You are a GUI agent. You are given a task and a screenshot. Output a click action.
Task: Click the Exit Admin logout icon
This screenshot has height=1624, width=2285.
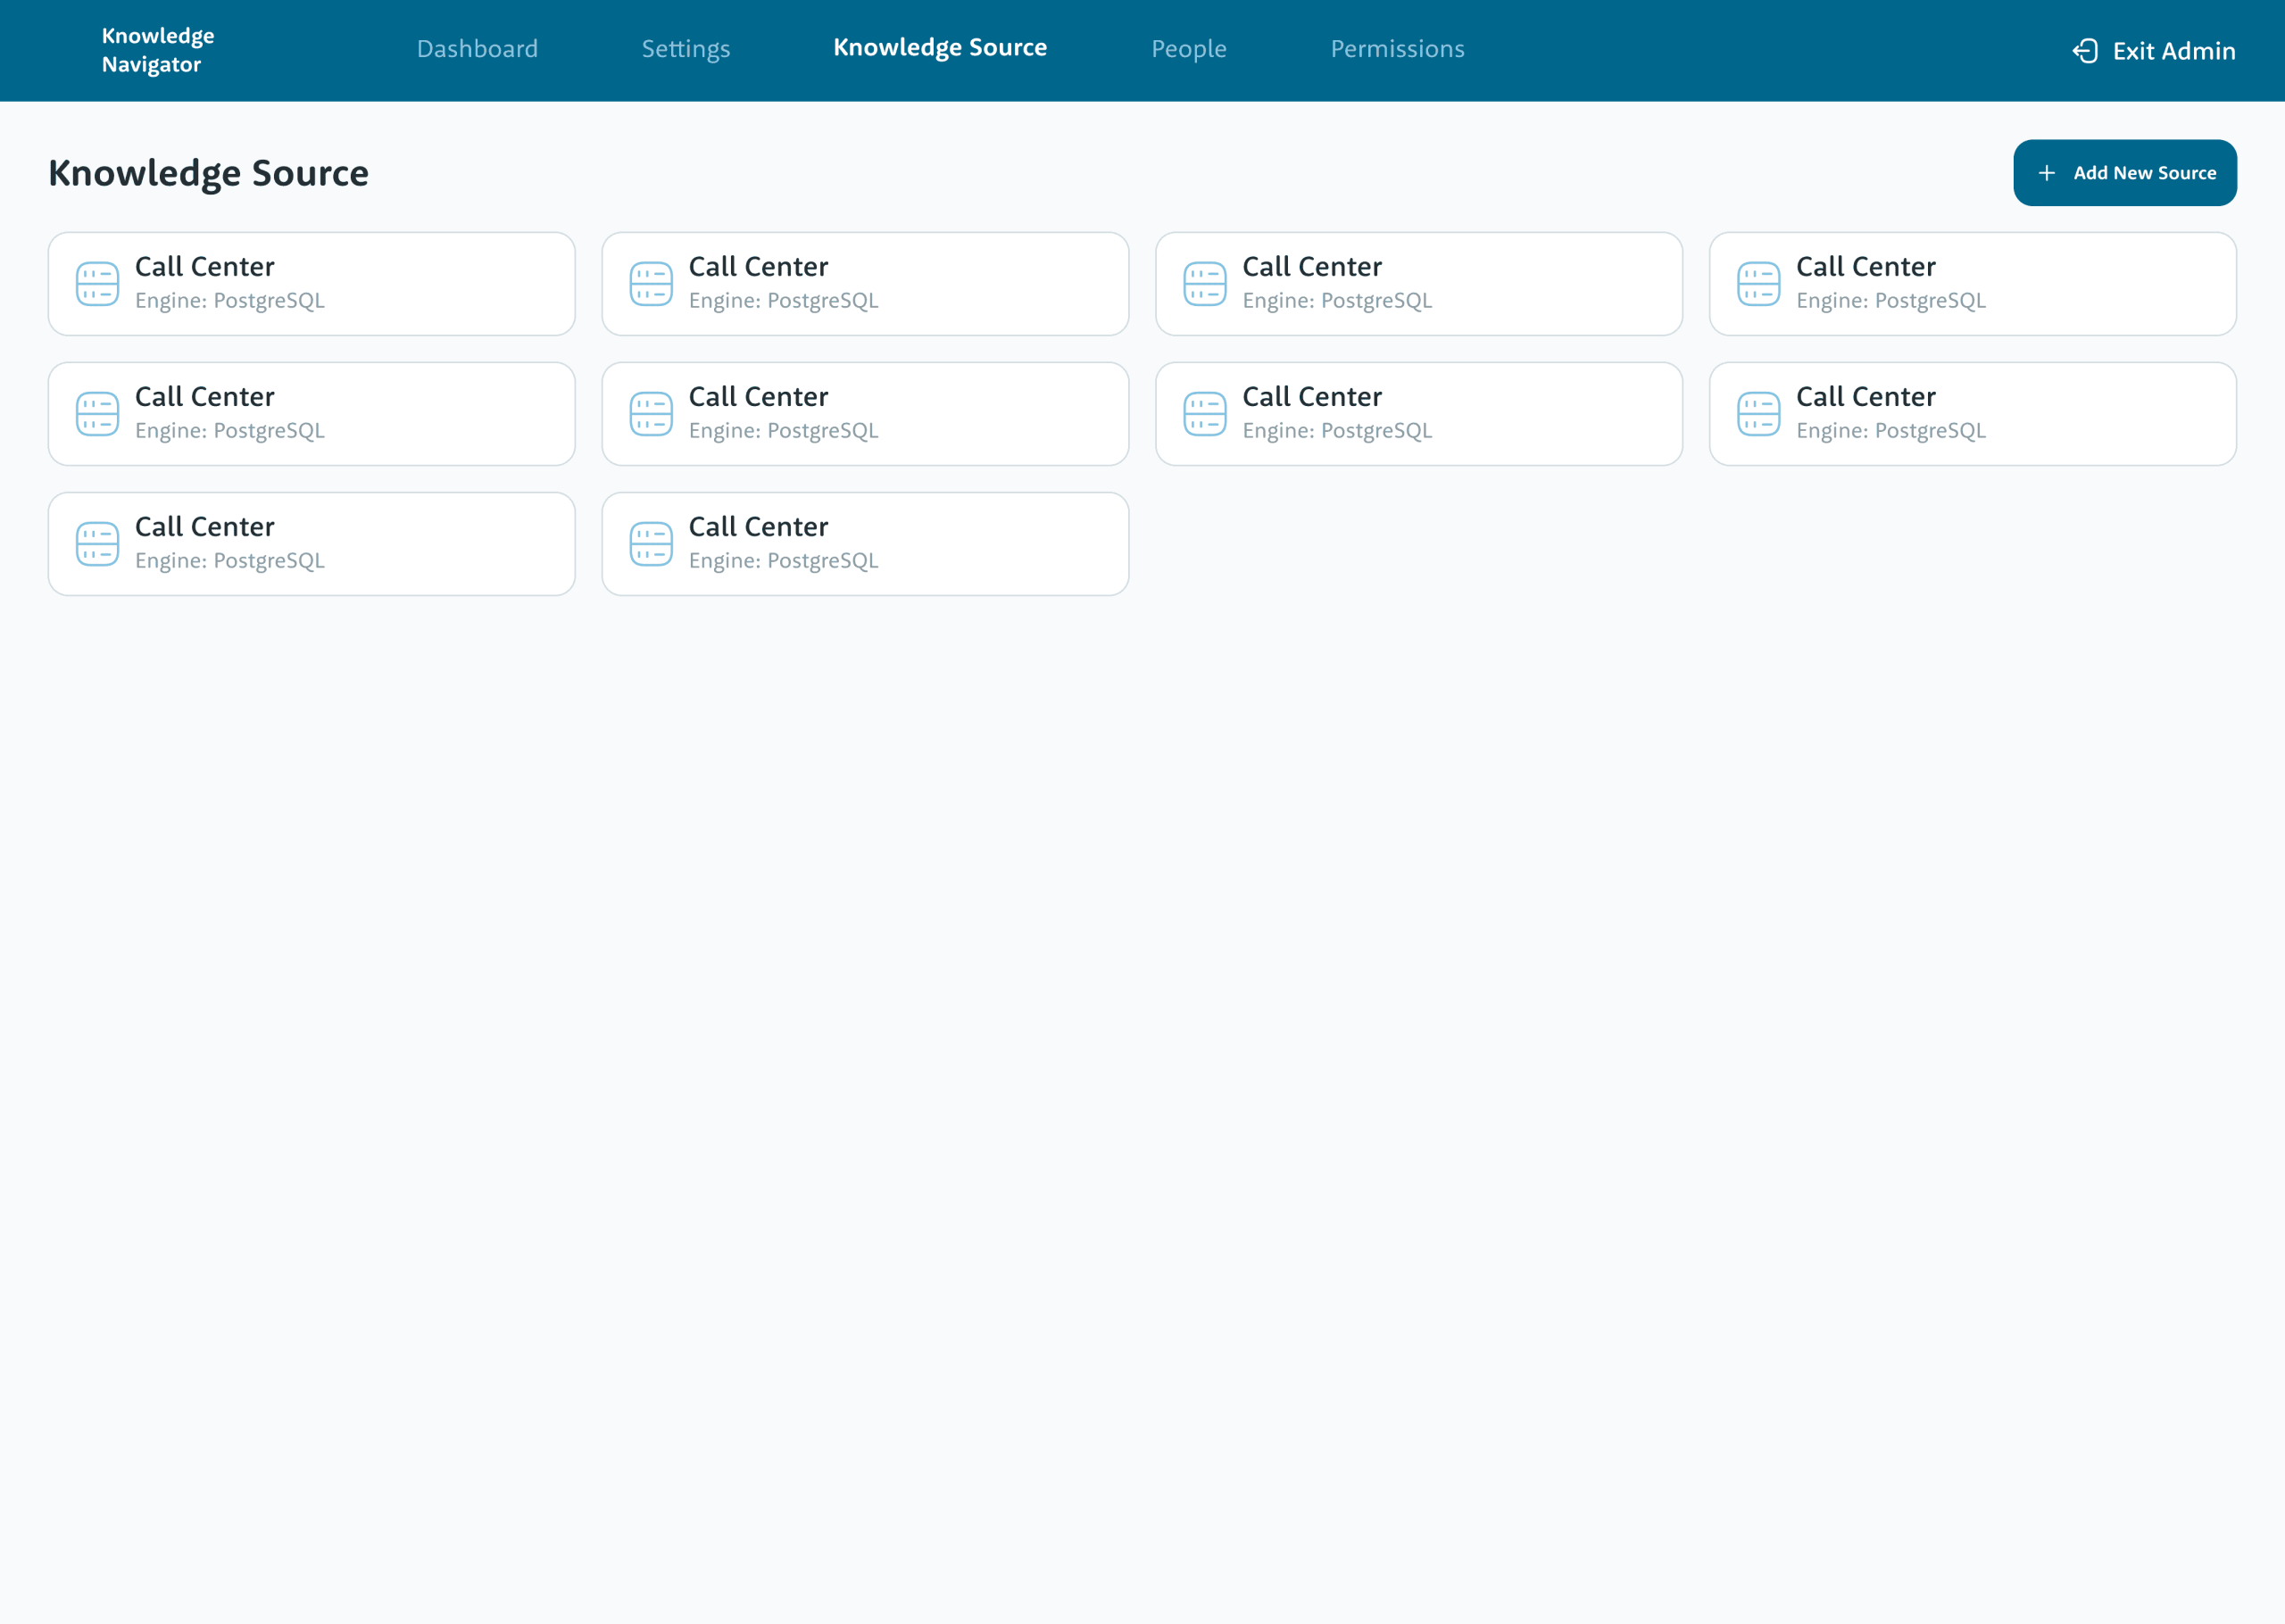click(x=2085, y=51)
